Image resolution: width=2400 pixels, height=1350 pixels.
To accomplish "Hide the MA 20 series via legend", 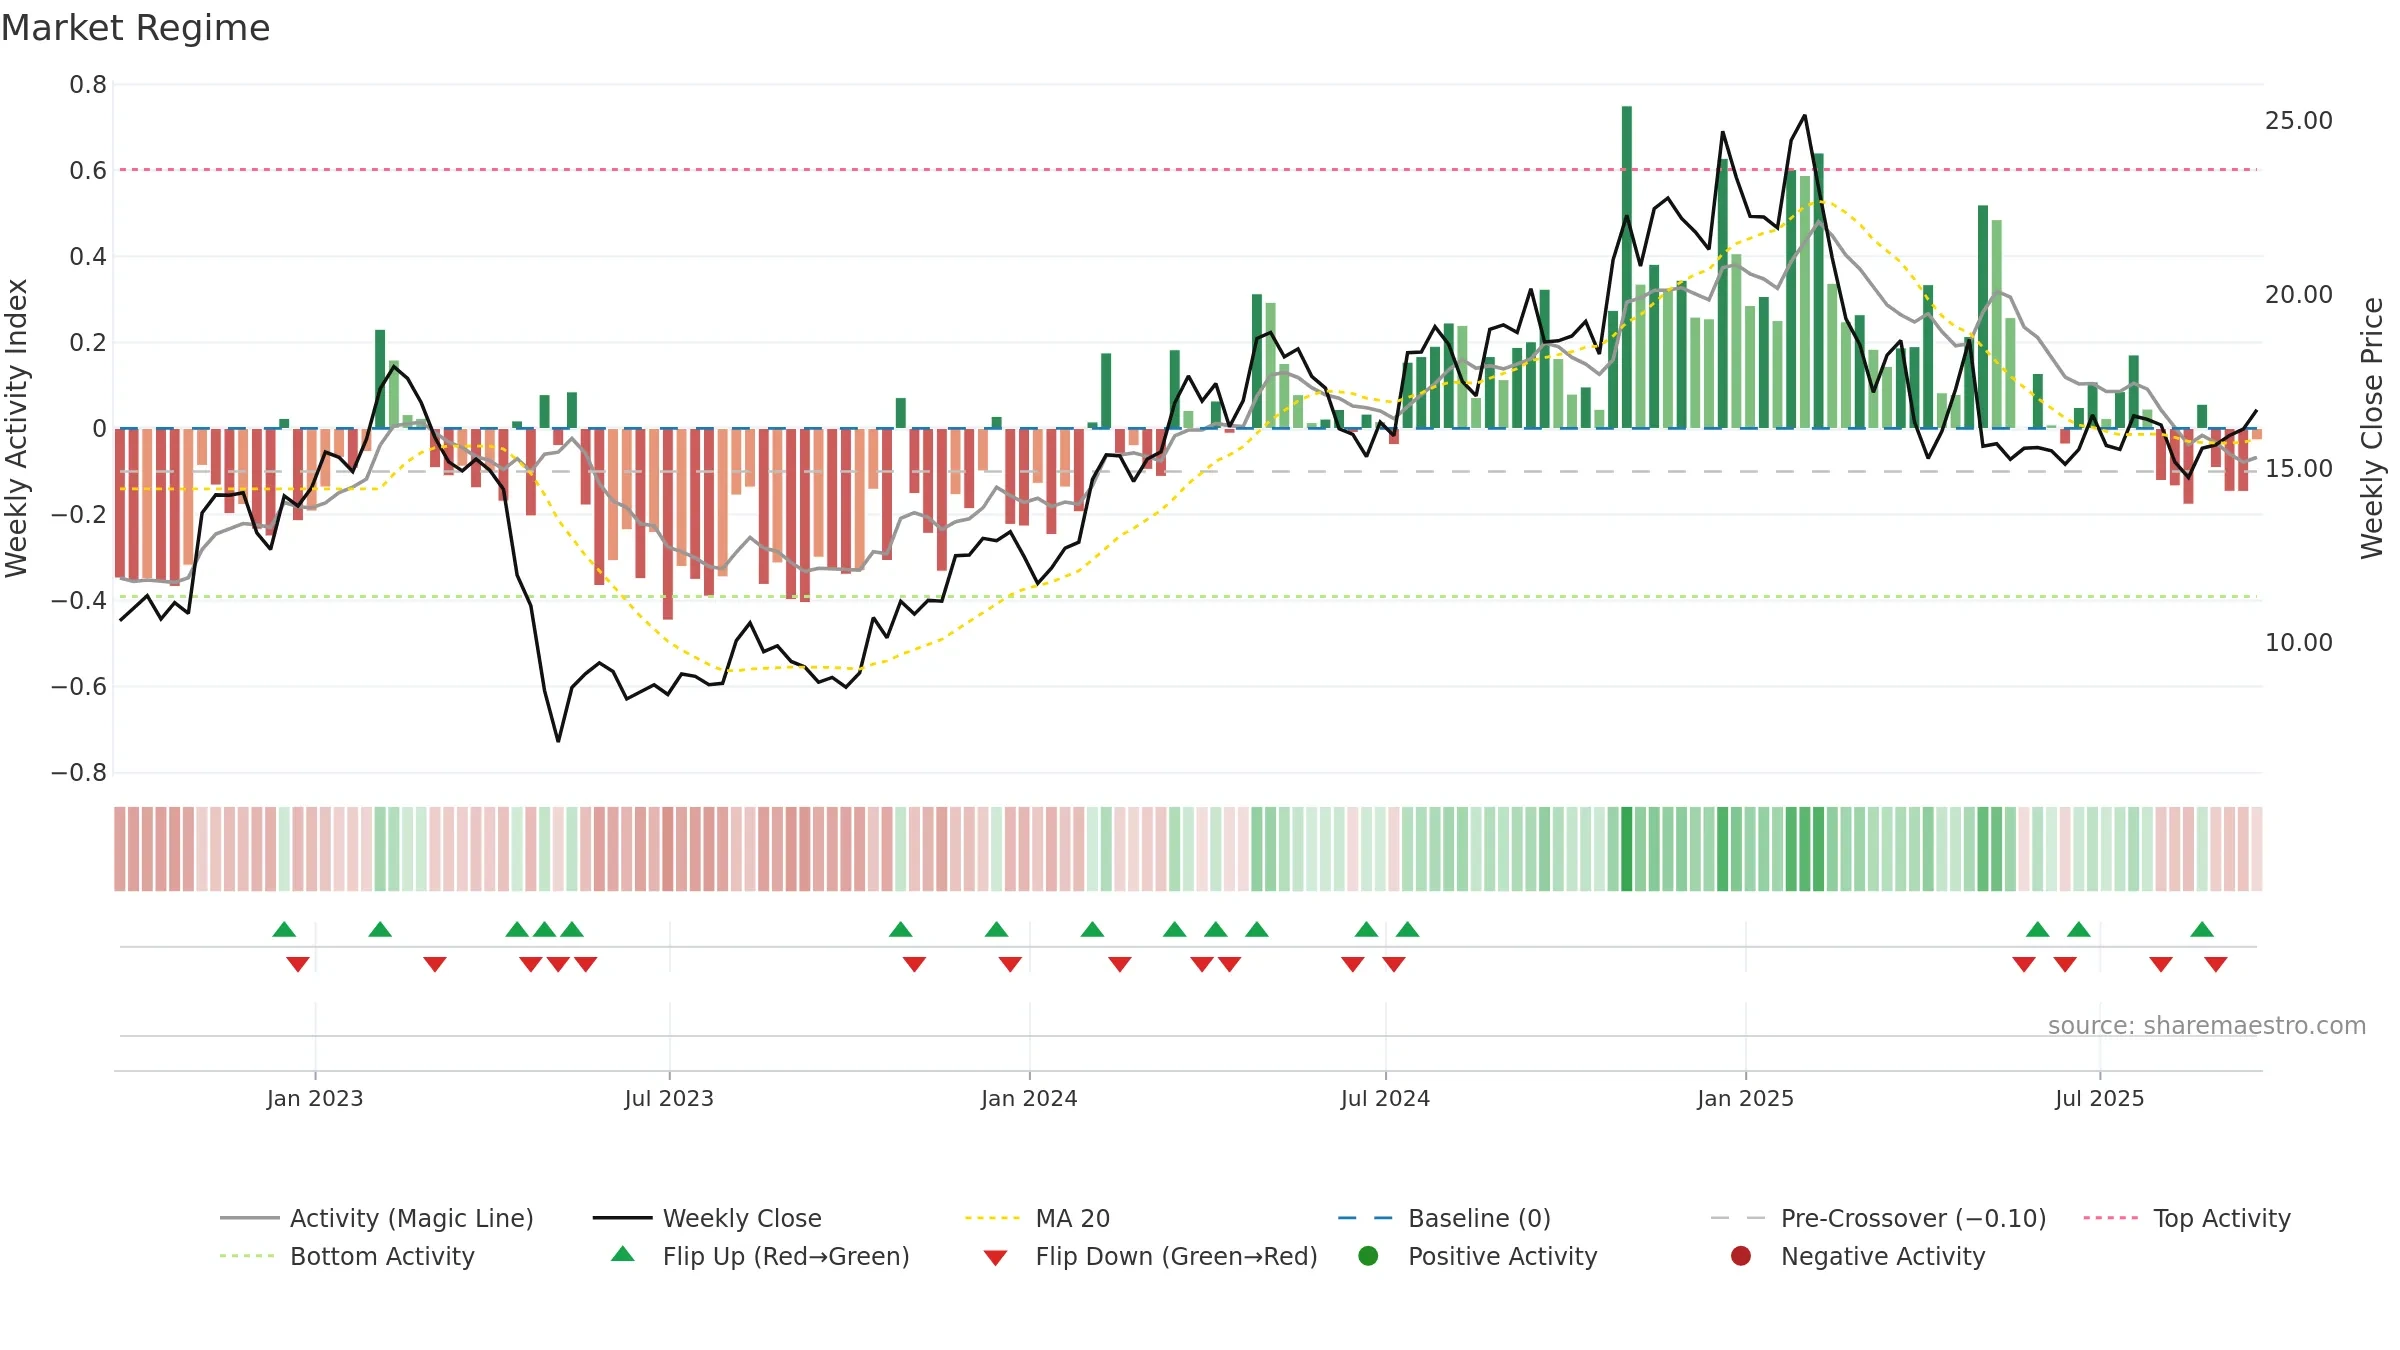I will point(1037,1218).
